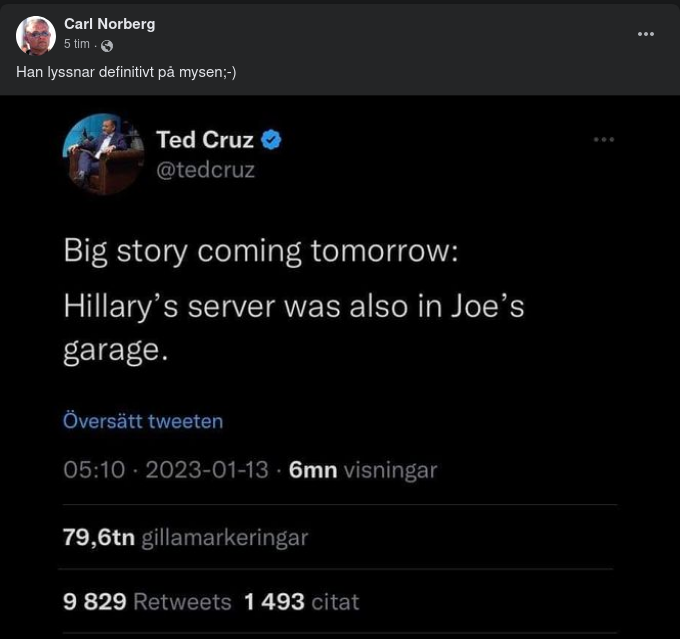Open the 1 493 citat quote tweets
The height and width of the screenshot is (639, 680).
(301, 602)
